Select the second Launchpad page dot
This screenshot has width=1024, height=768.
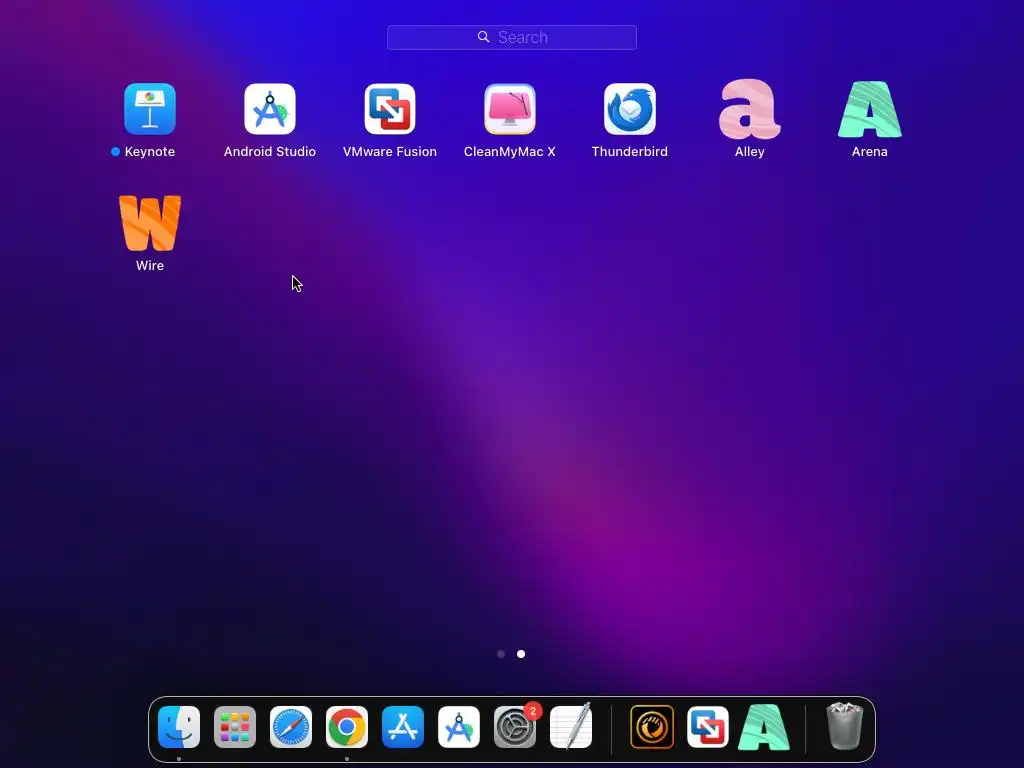521,654
